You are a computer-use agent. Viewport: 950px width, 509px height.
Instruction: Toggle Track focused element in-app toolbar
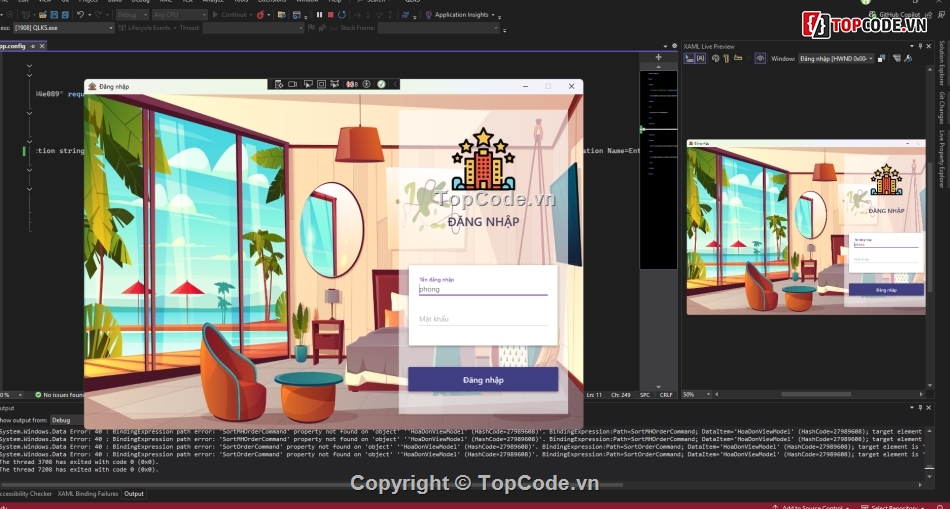(x=334, y=84)
